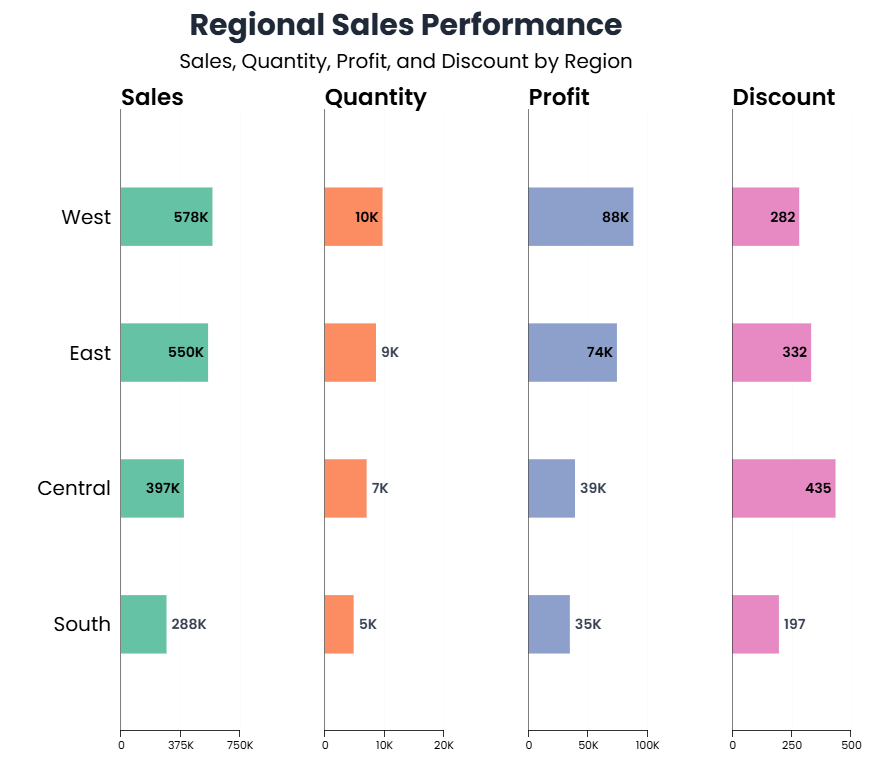This screenshot has height=762, width=888.
Task: Click the West Quantity bar (10K)
Action: point(353,217)
